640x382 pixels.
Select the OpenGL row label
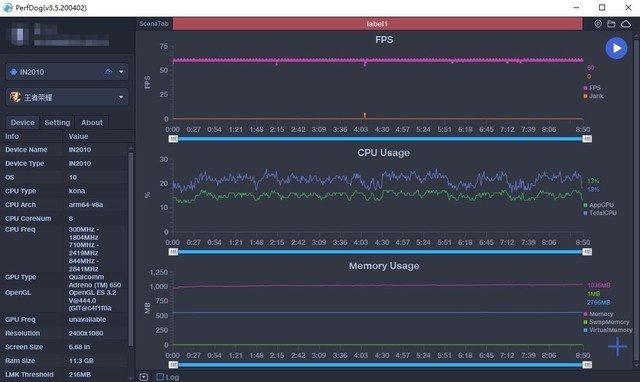[x=18, y=293]
